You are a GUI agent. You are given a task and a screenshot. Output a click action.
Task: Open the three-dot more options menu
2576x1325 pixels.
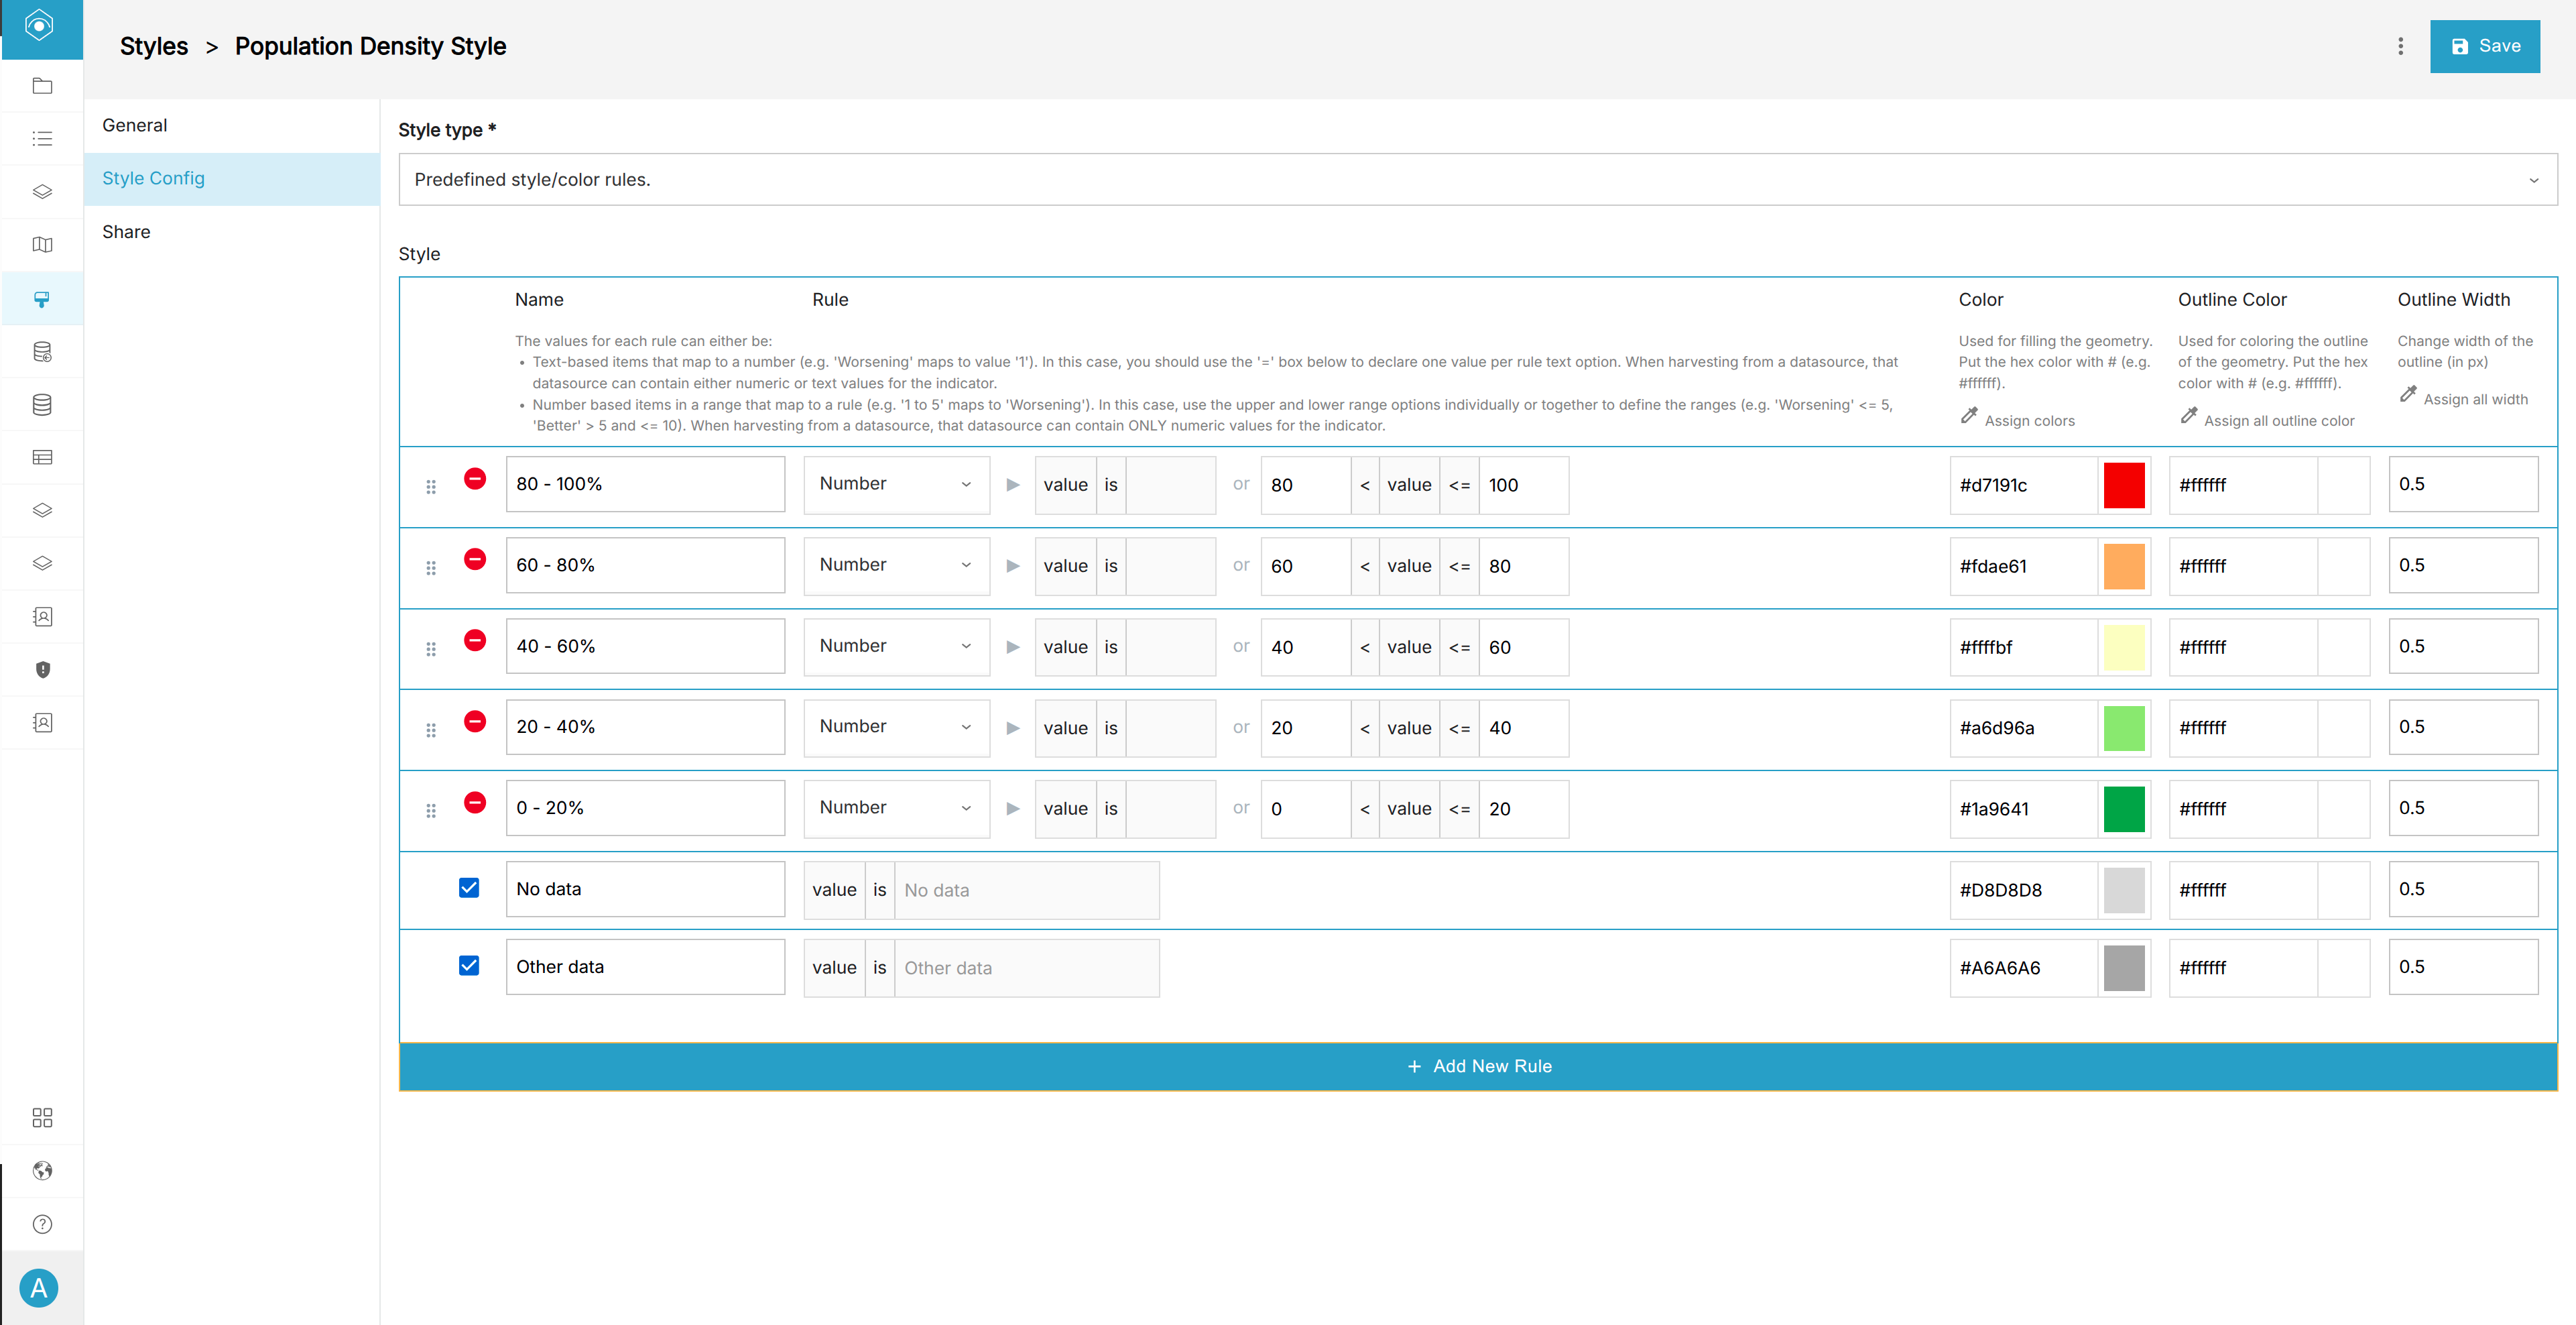[2400, 46]
